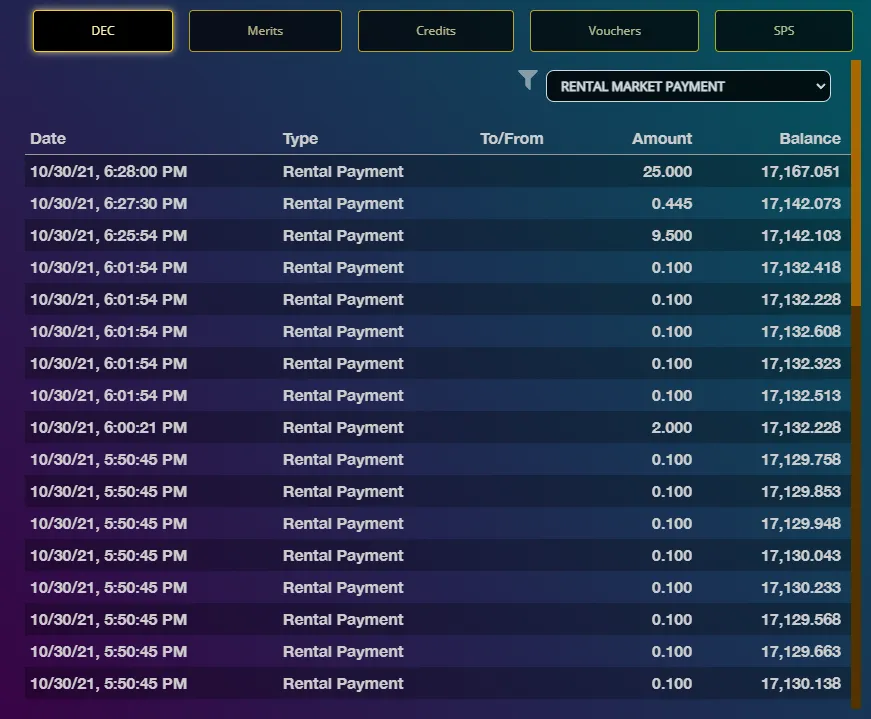Click the Type column header
871x719 pixels.
click(300, 138)
